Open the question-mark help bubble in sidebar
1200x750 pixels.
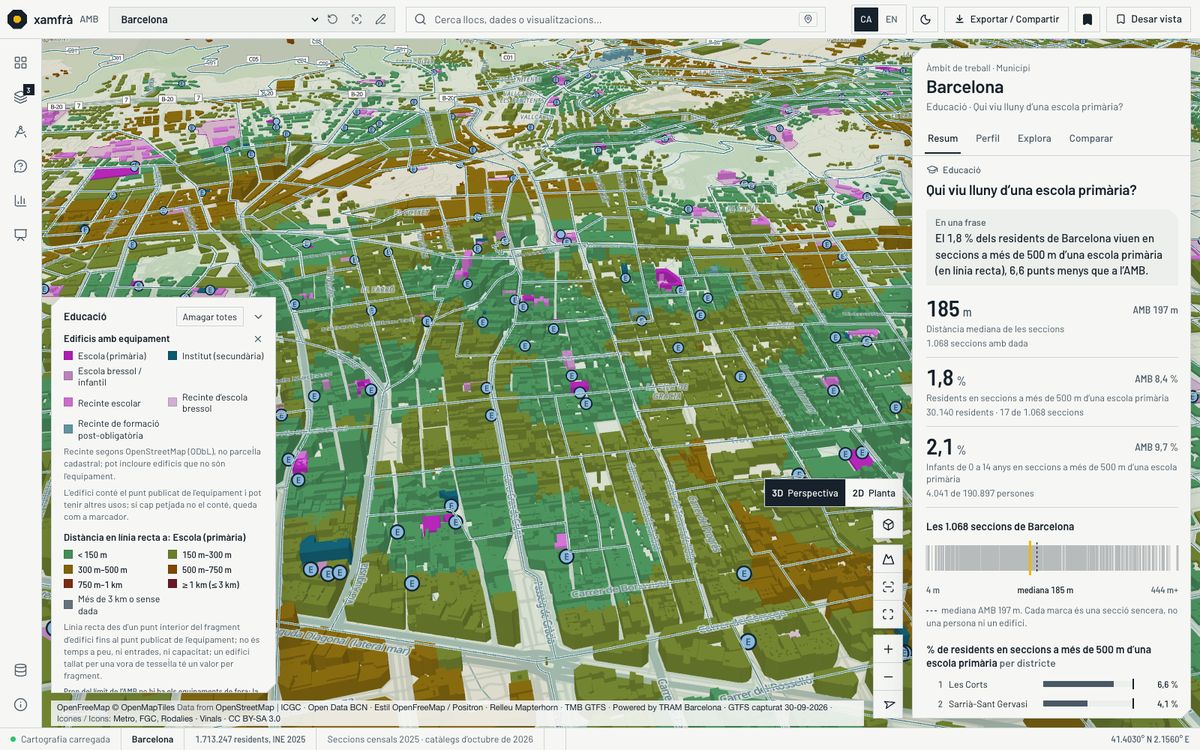click(21, 166)
